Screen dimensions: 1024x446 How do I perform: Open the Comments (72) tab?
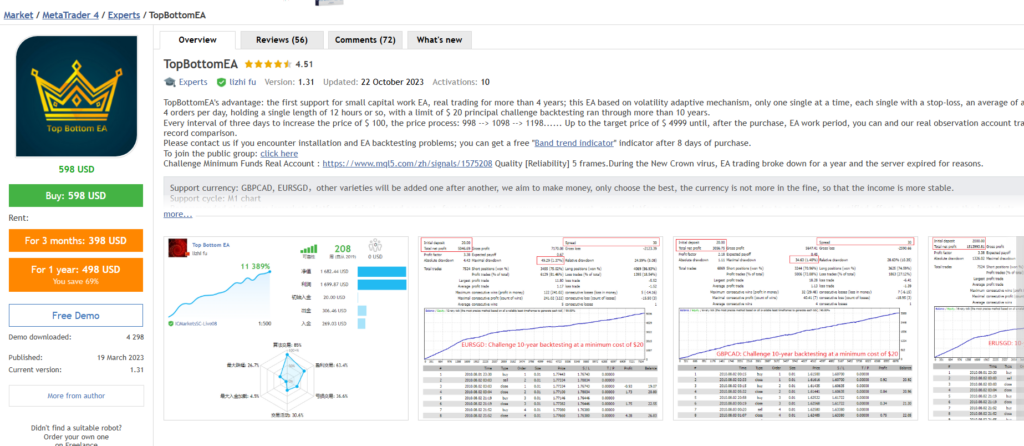pos(365,40)
